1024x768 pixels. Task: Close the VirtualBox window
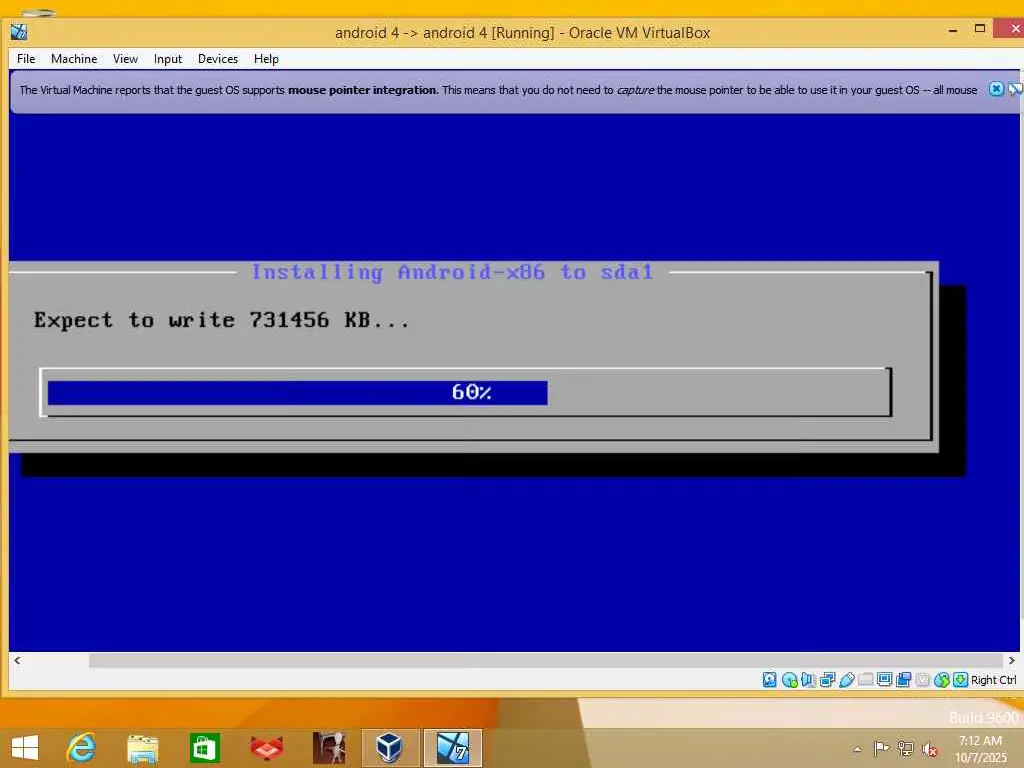pos(1011,29)
